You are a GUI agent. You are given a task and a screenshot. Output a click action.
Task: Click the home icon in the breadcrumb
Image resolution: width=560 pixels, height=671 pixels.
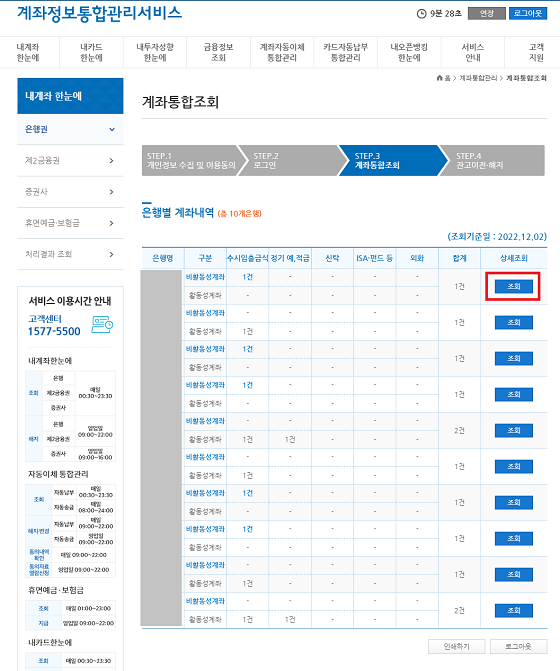pyautogui.click(x=439, y=78)
